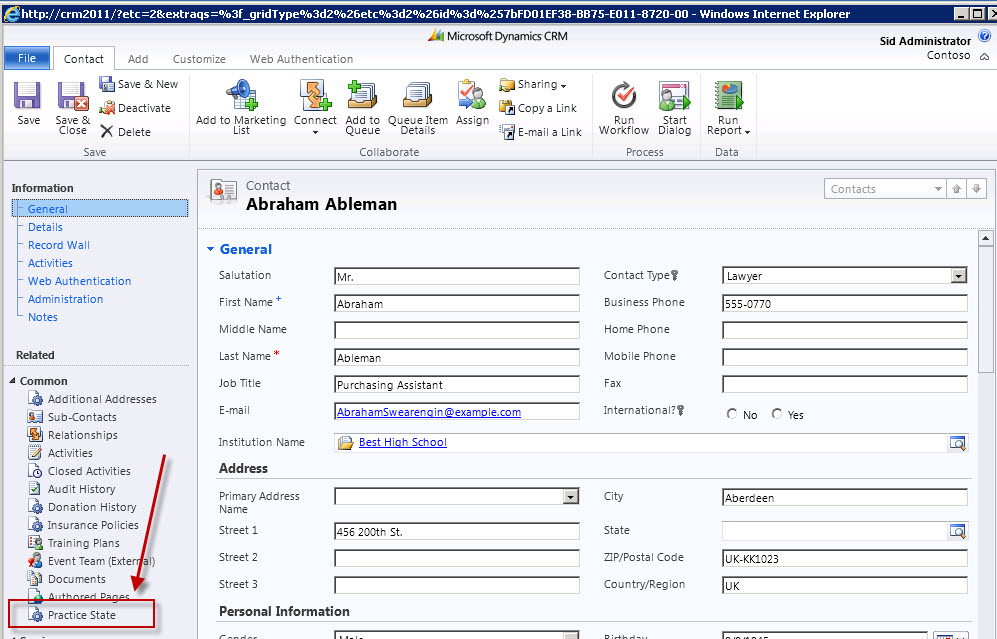Open Practice State in Related list
997x639 pixels.
82,615
